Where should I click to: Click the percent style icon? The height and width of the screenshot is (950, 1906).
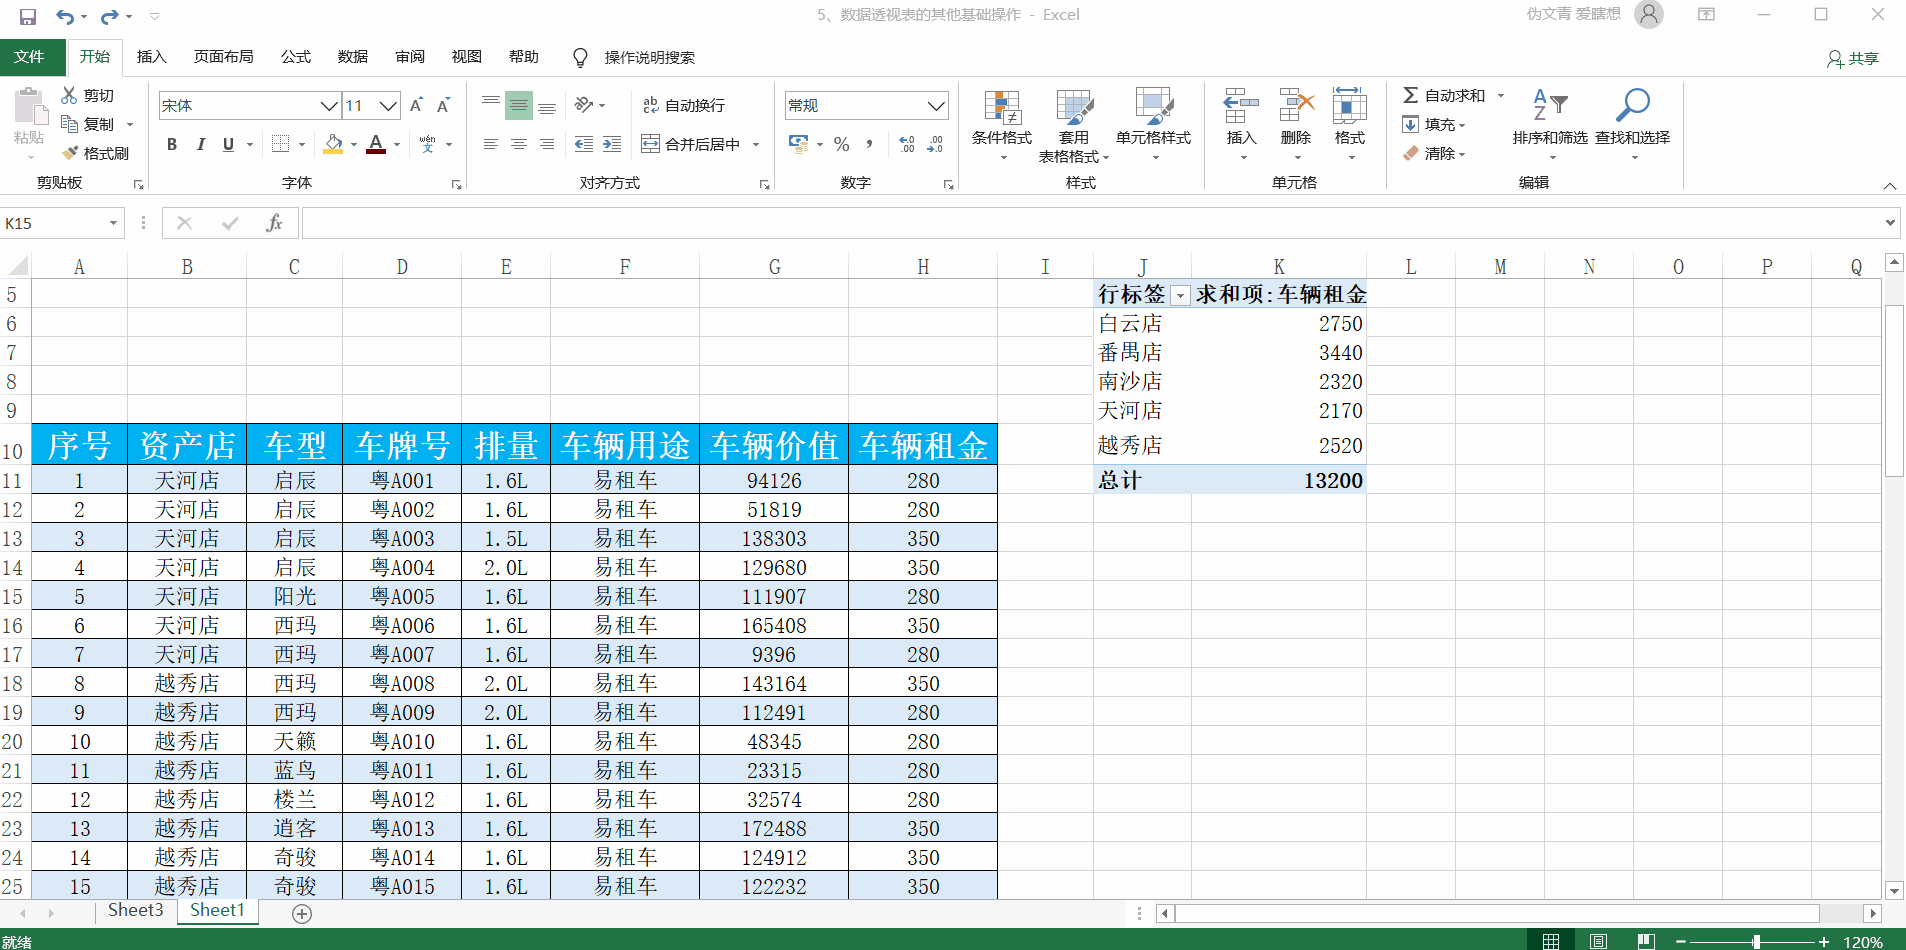tap(842, 144)
